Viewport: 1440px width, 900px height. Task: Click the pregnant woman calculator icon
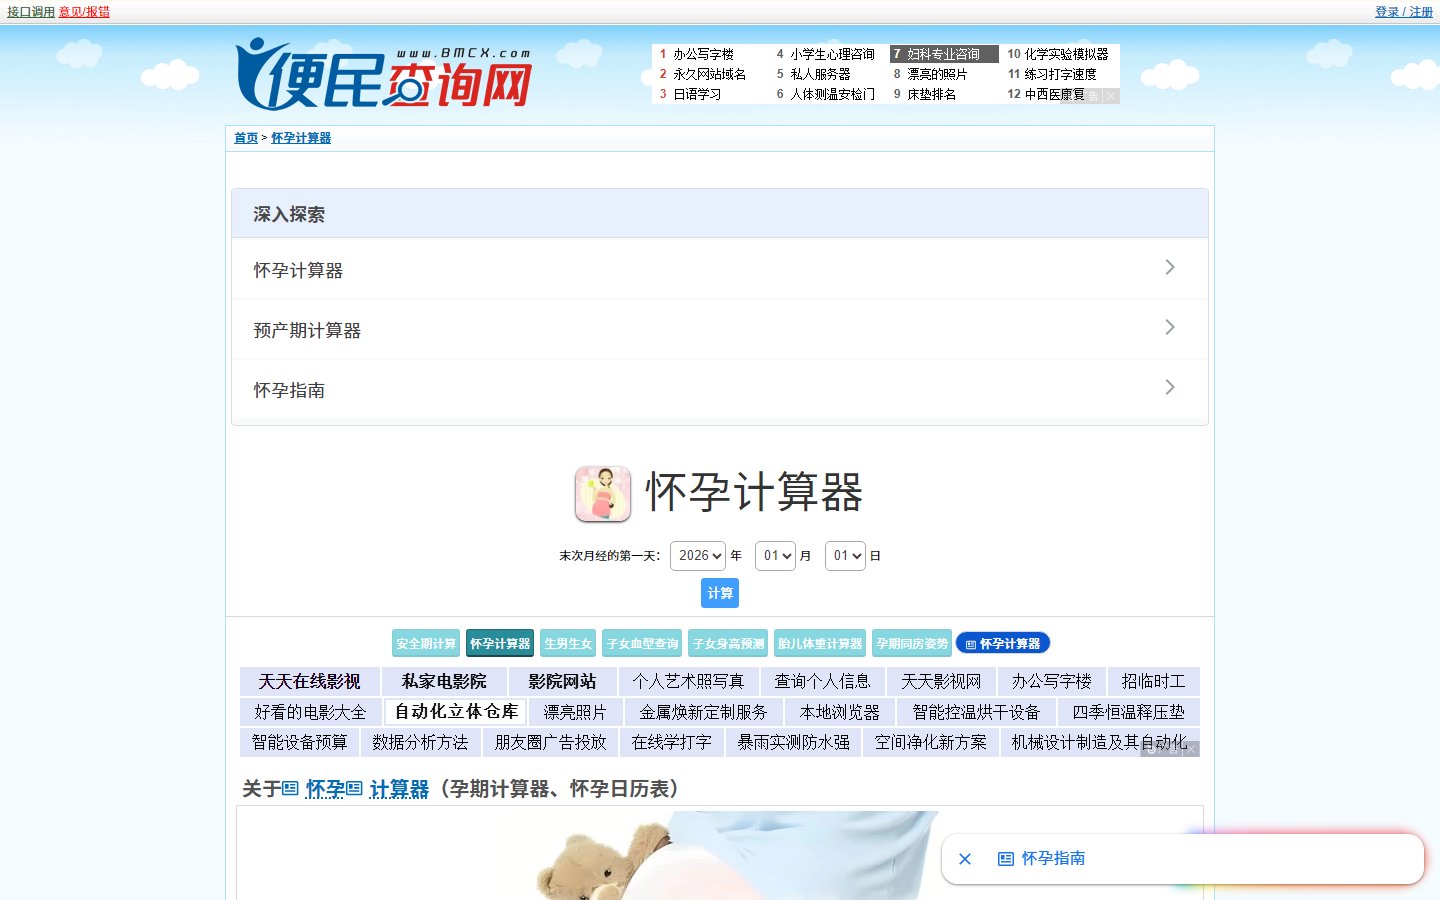(603, 494)
